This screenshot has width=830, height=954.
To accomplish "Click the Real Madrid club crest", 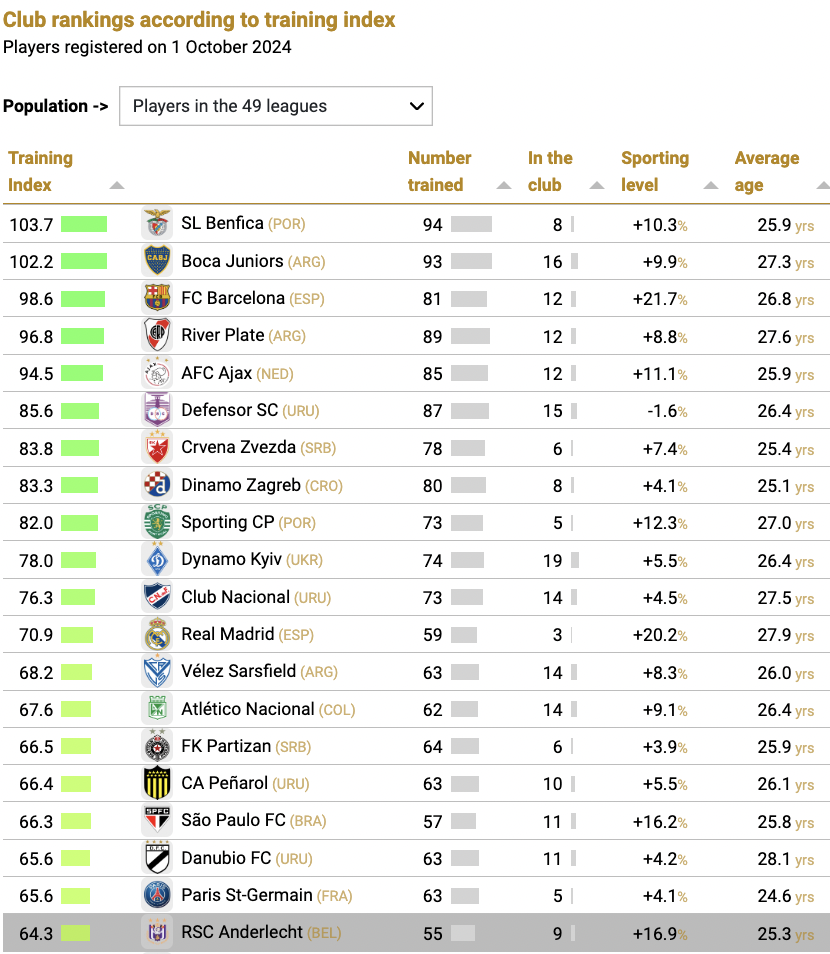I will 156,634.
